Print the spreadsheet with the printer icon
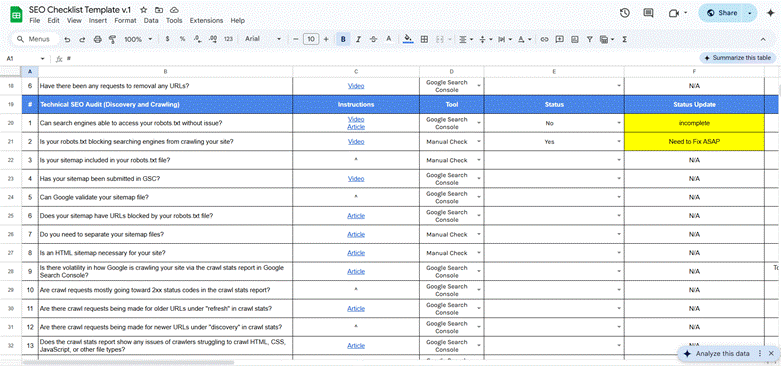 click(98, 39)
